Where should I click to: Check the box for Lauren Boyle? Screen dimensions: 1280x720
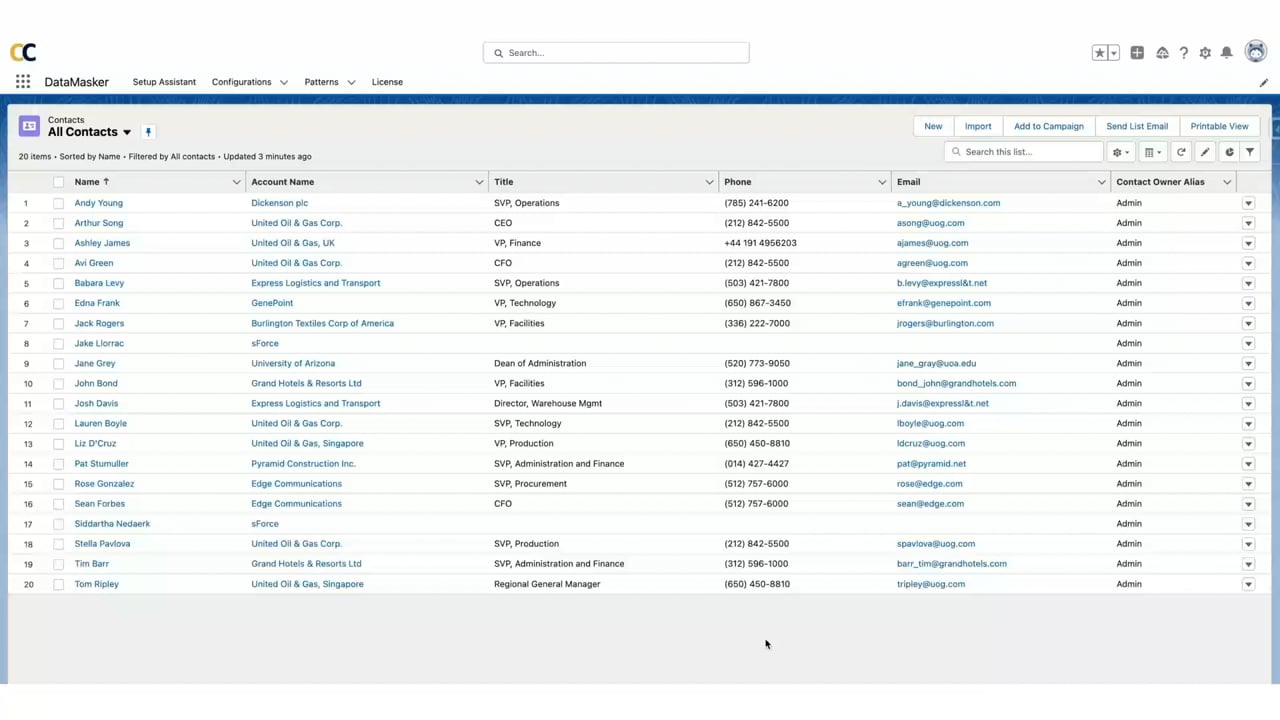point(58,423)
